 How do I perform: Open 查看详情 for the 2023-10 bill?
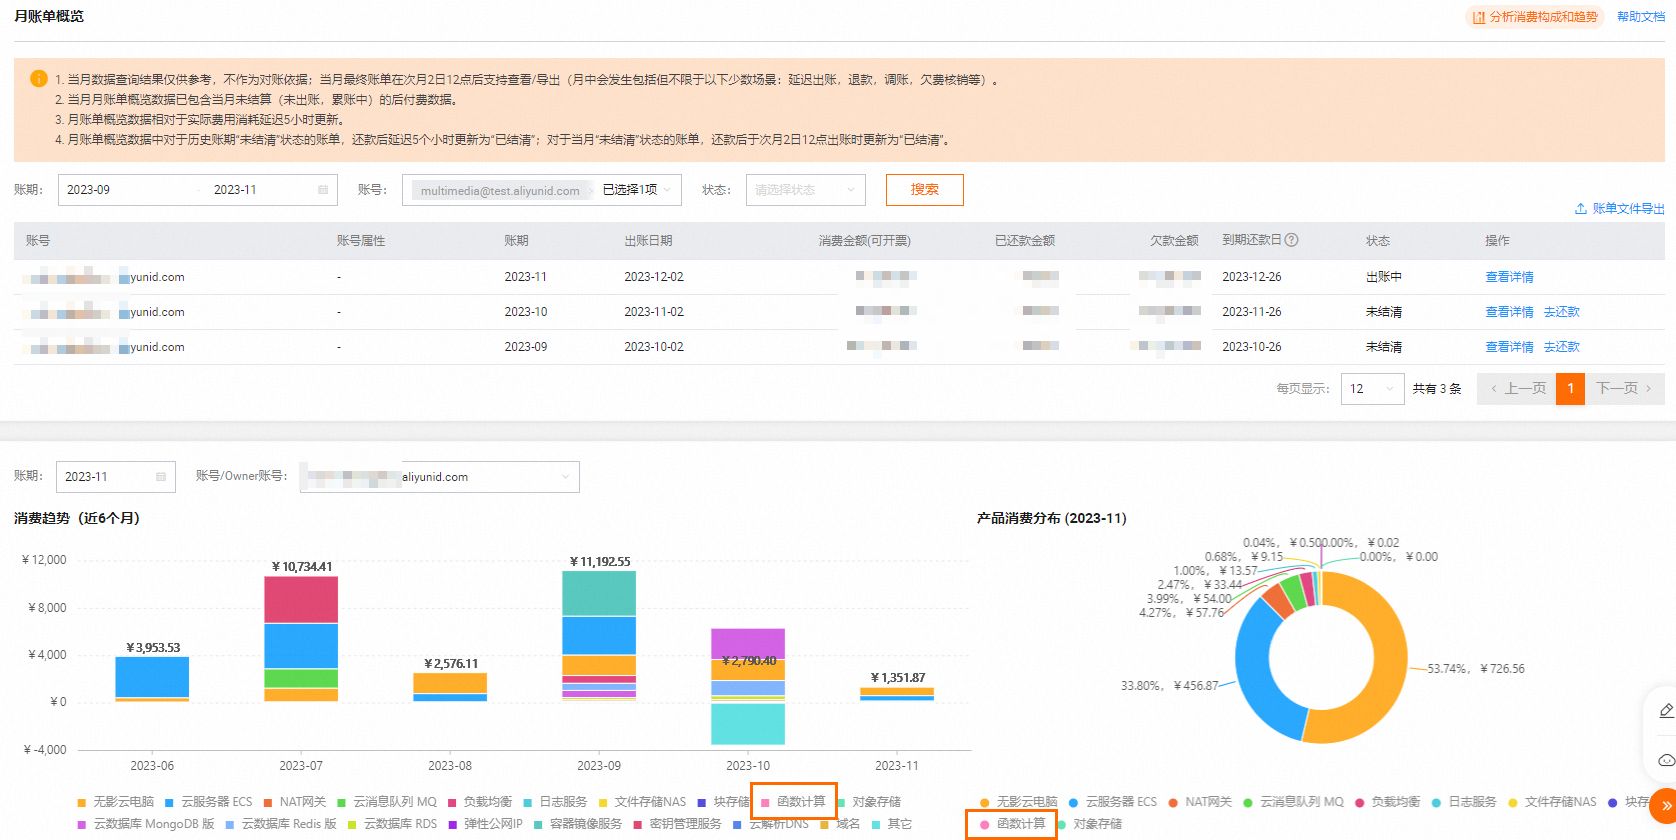point(1509,312)
